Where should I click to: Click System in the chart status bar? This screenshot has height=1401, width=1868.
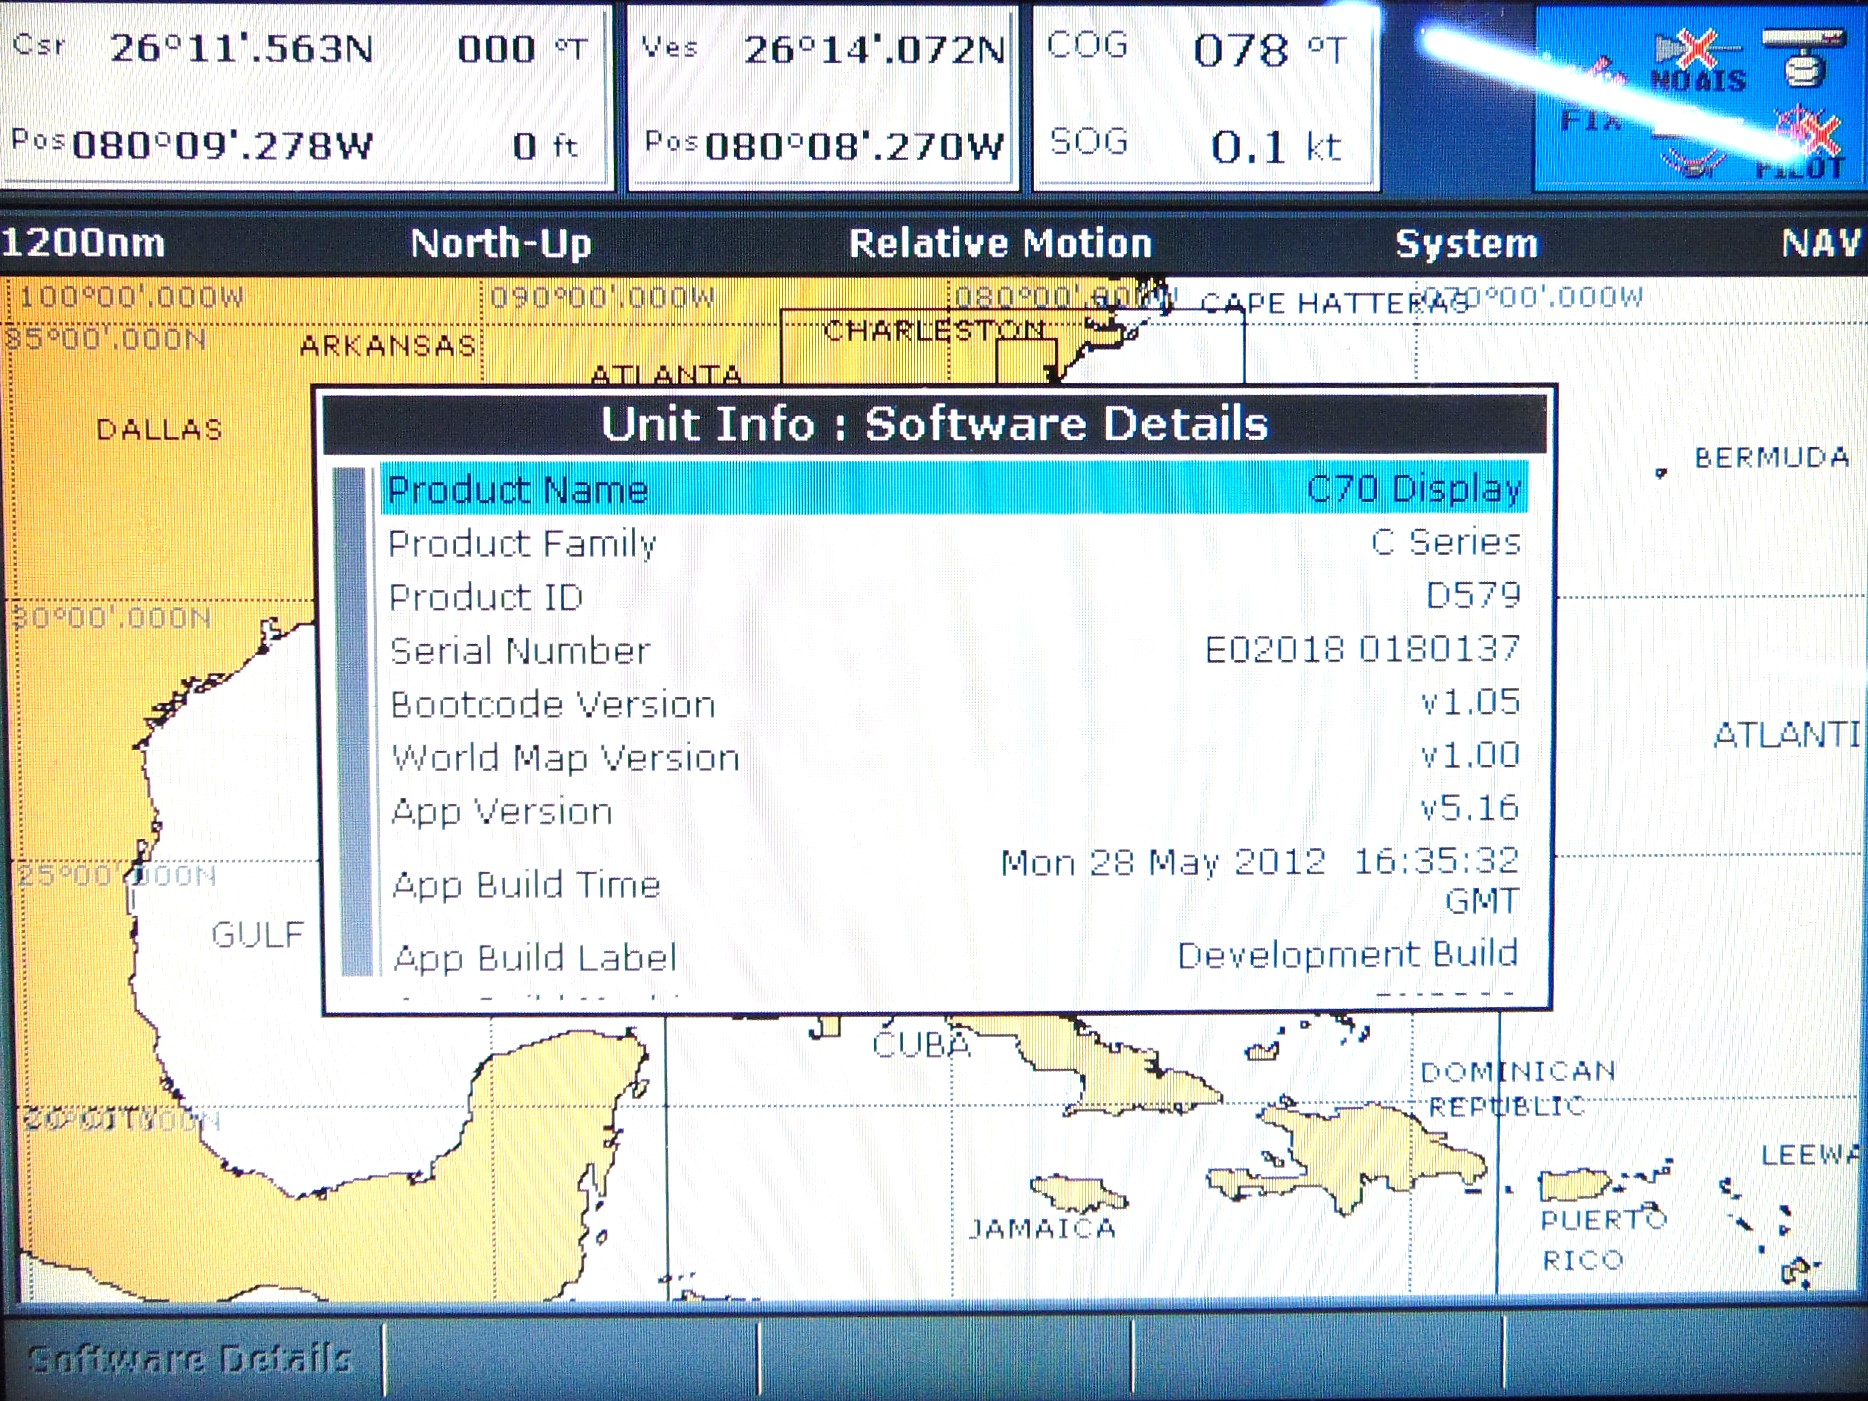[1466, 243]
